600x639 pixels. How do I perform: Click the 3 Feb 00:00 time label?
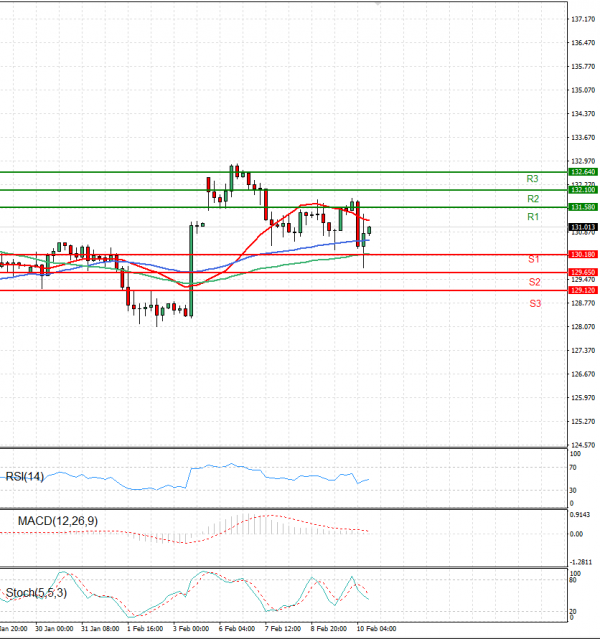pyautogui.click(x=191, y=629)
